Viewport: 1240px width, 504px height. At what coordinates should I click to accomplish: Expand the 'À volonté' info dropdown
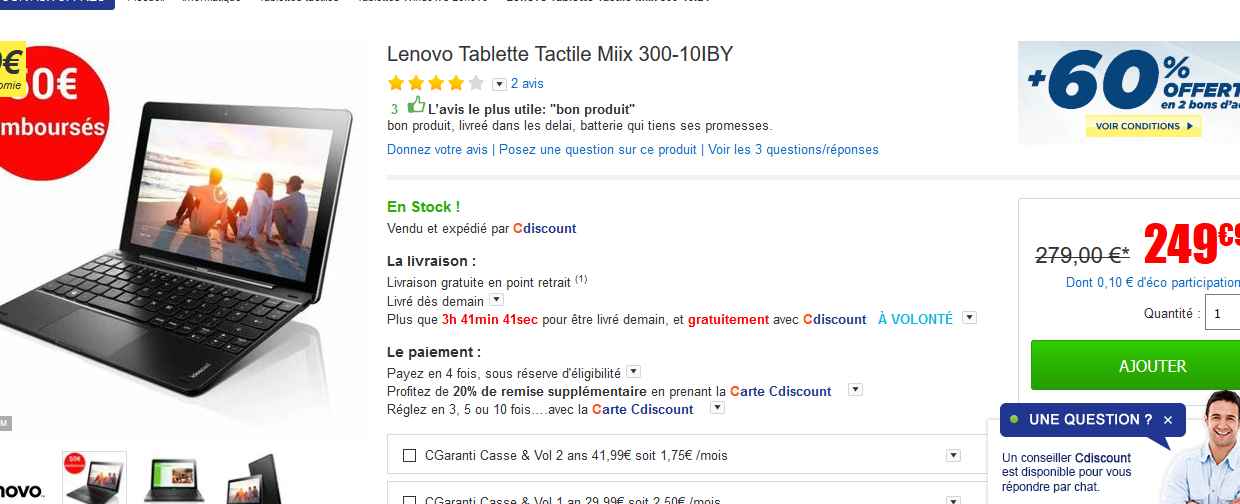point(968,318)
